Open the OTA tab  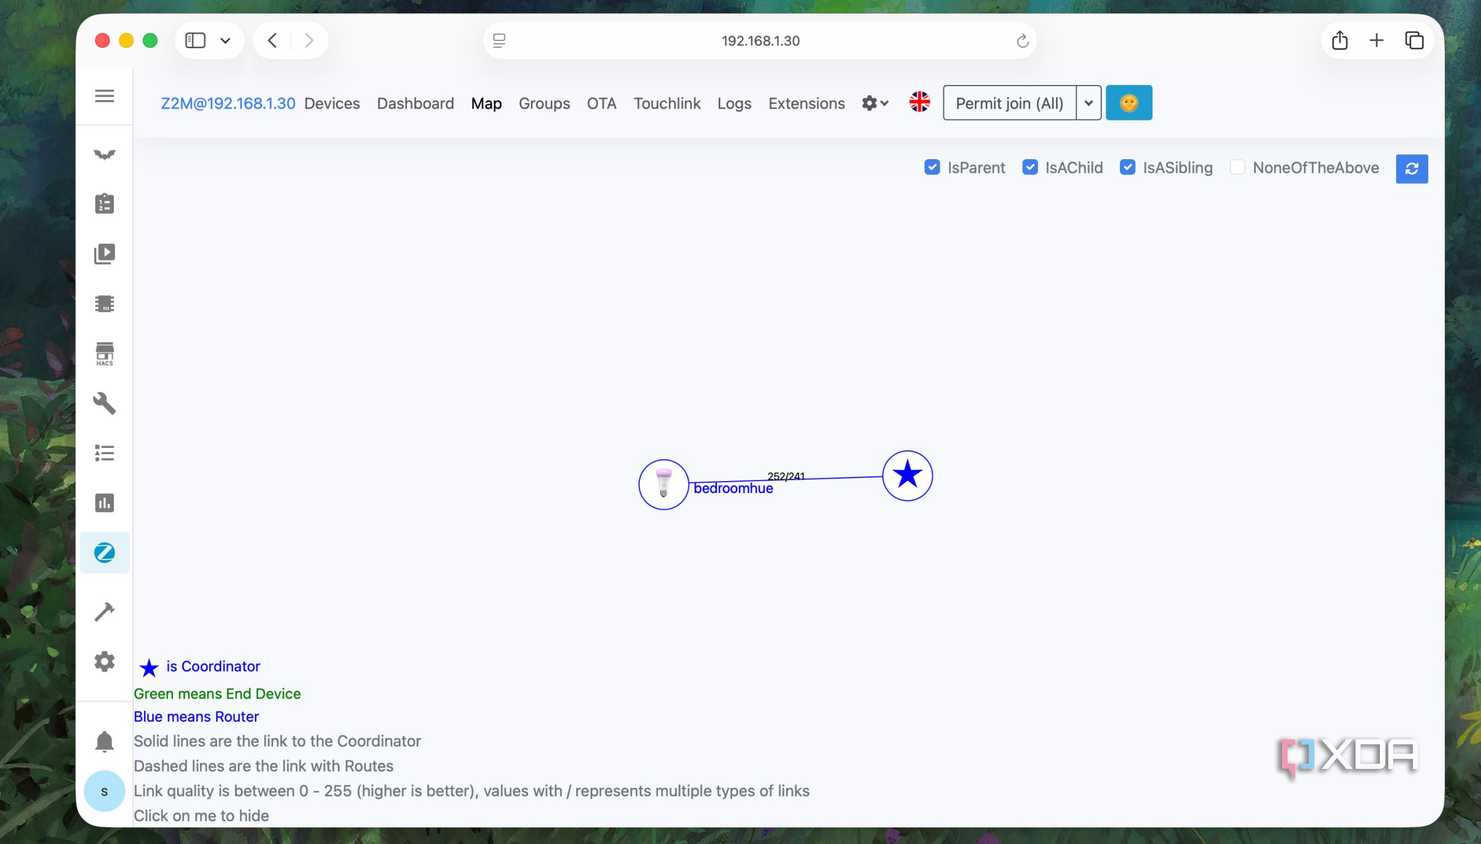click(x=601, y=103)
